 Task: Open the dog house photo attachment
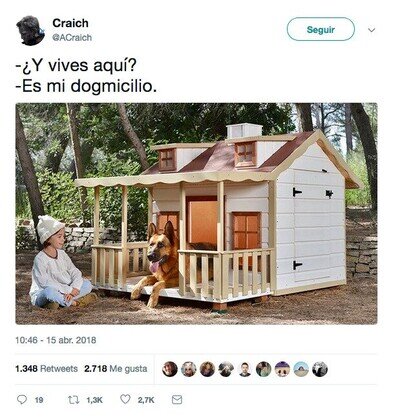pos(196,213)
